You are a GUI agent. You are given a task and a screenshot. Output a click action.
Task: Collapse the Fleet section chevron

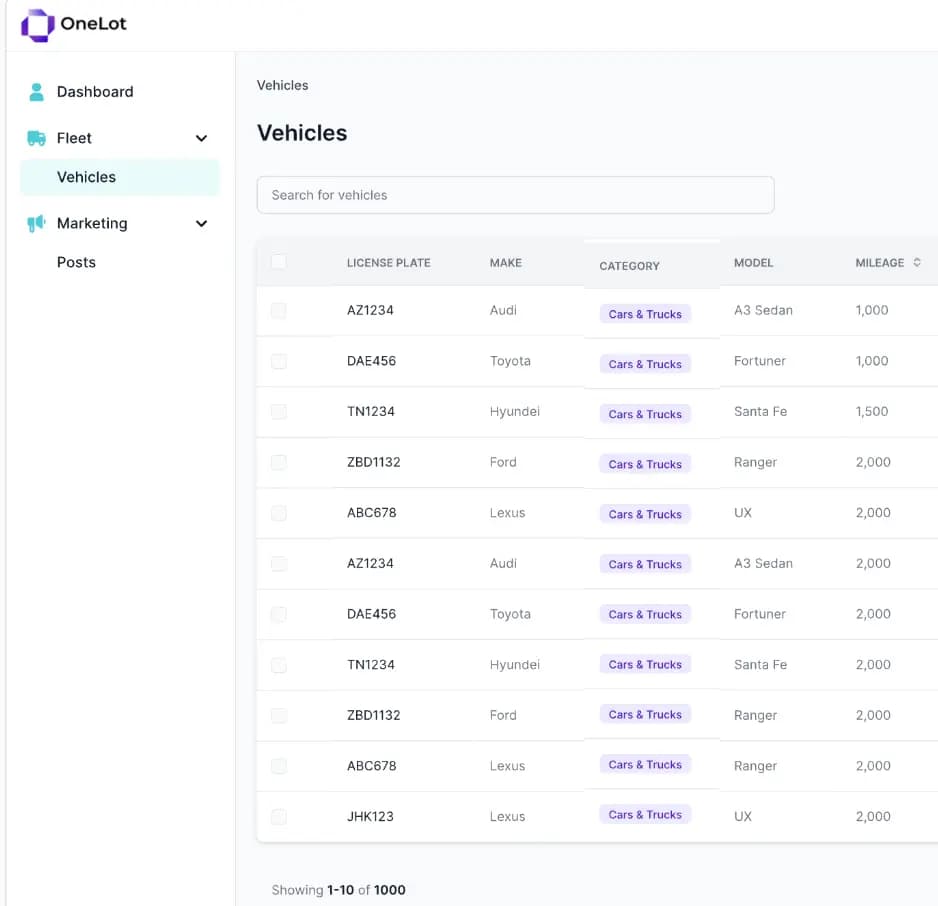pos(201,138)
